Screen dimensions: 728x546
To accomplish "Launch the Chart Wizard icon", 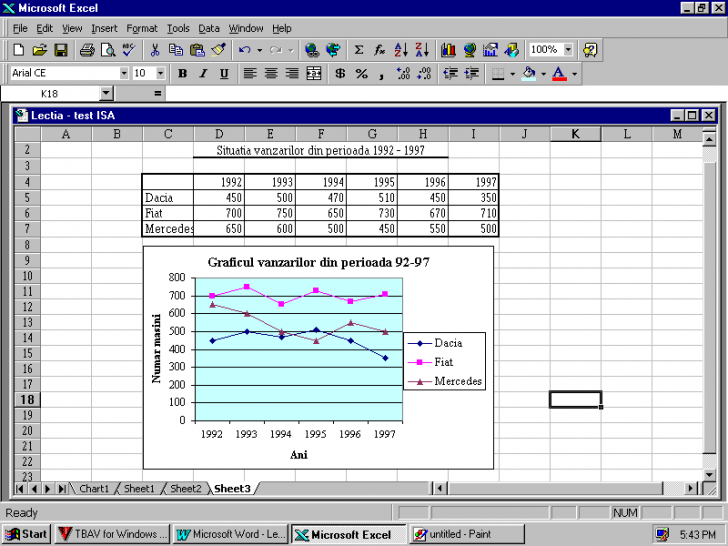I will (x=448, y=50).
